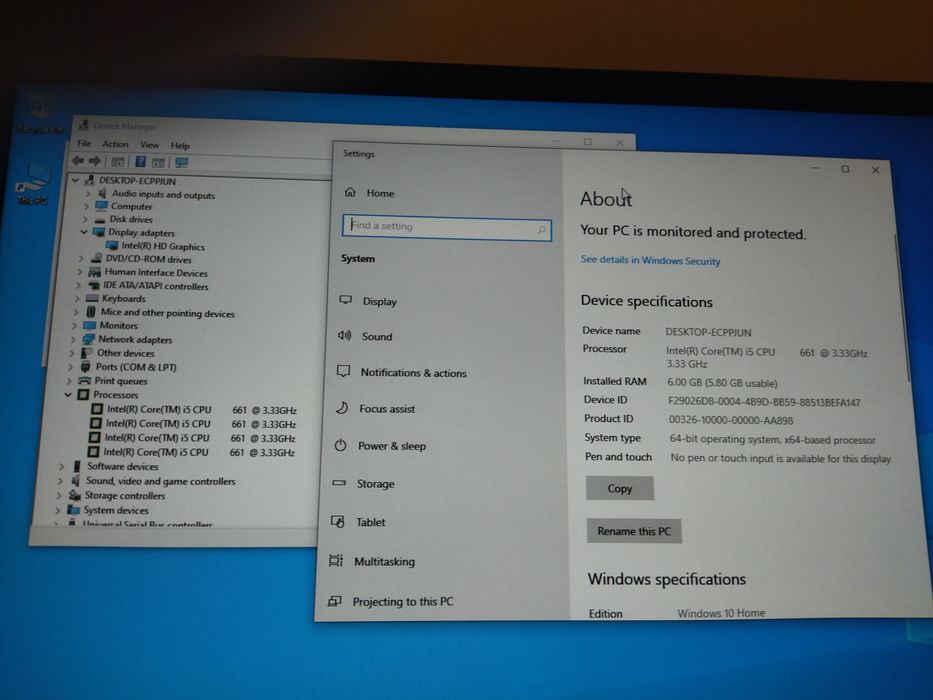Viewport: 933px width, 700px height.
Task: Click the Display adapters icon
Action: coord(98,232)
